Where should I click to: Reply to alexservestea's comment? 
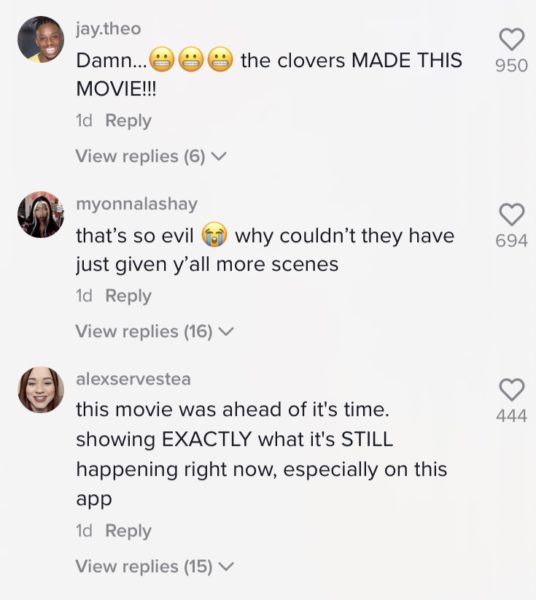click(128, 531)
